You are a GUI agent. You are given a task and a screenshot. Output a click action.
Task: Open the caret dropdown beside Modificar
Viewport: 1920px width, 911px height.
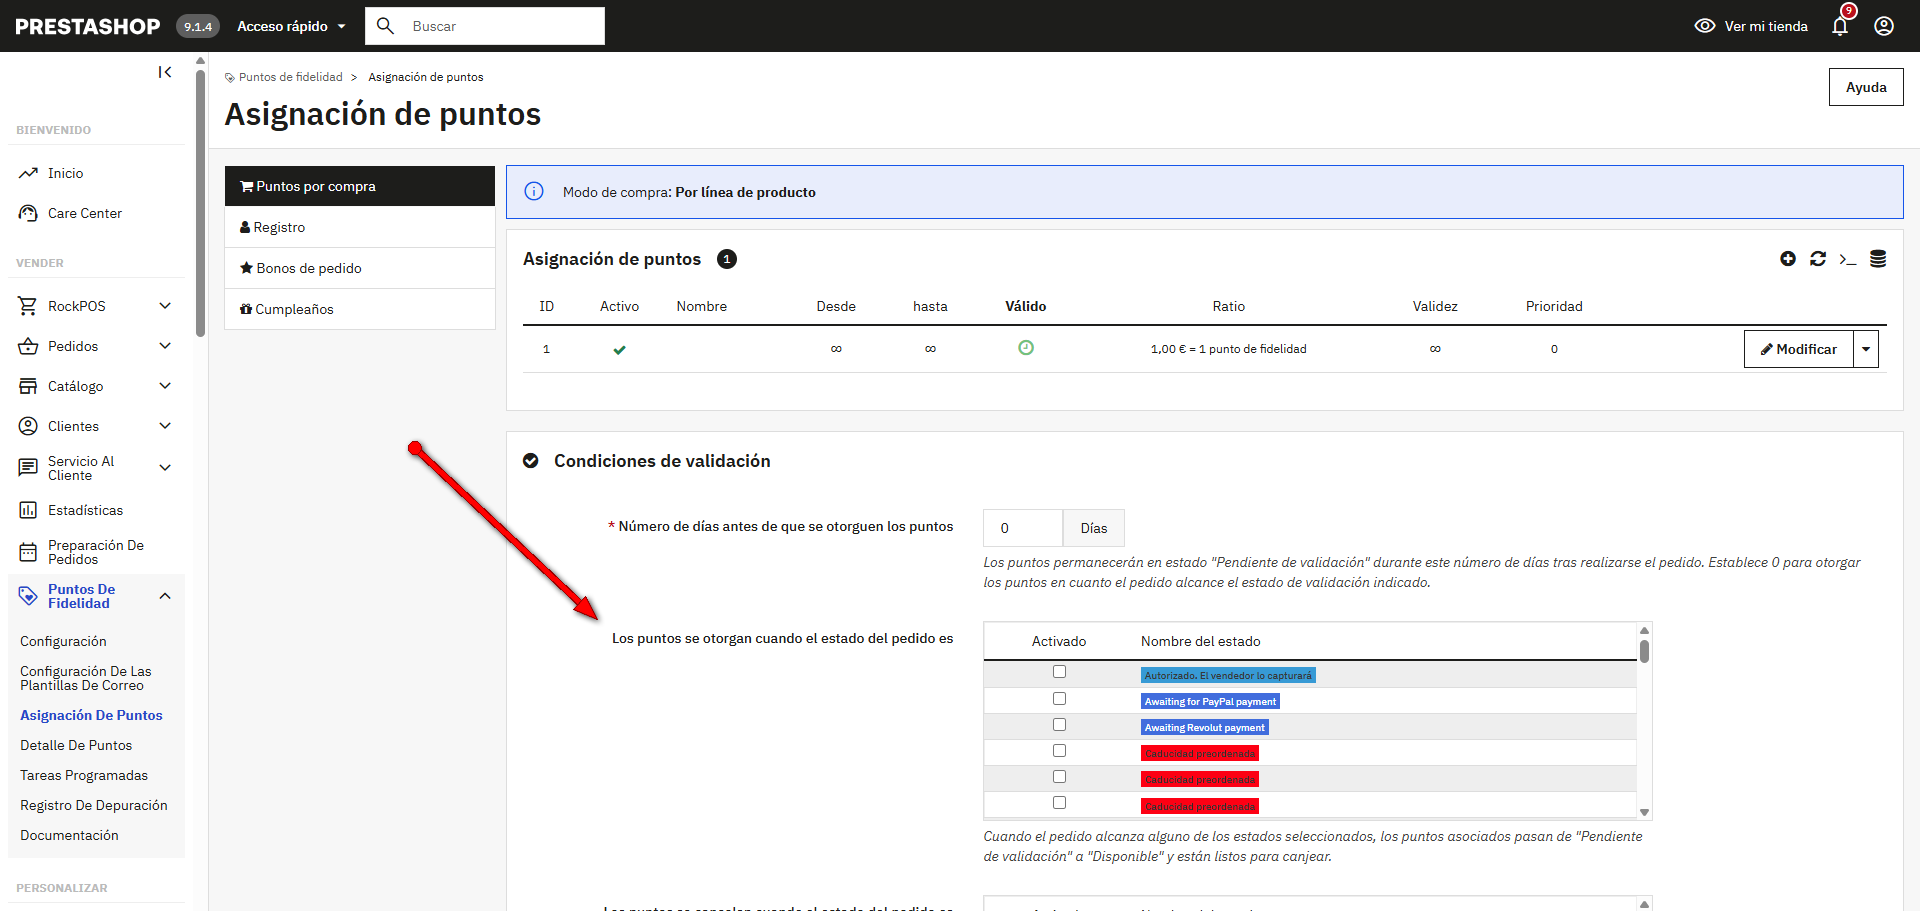click(x=1866, y=349)
